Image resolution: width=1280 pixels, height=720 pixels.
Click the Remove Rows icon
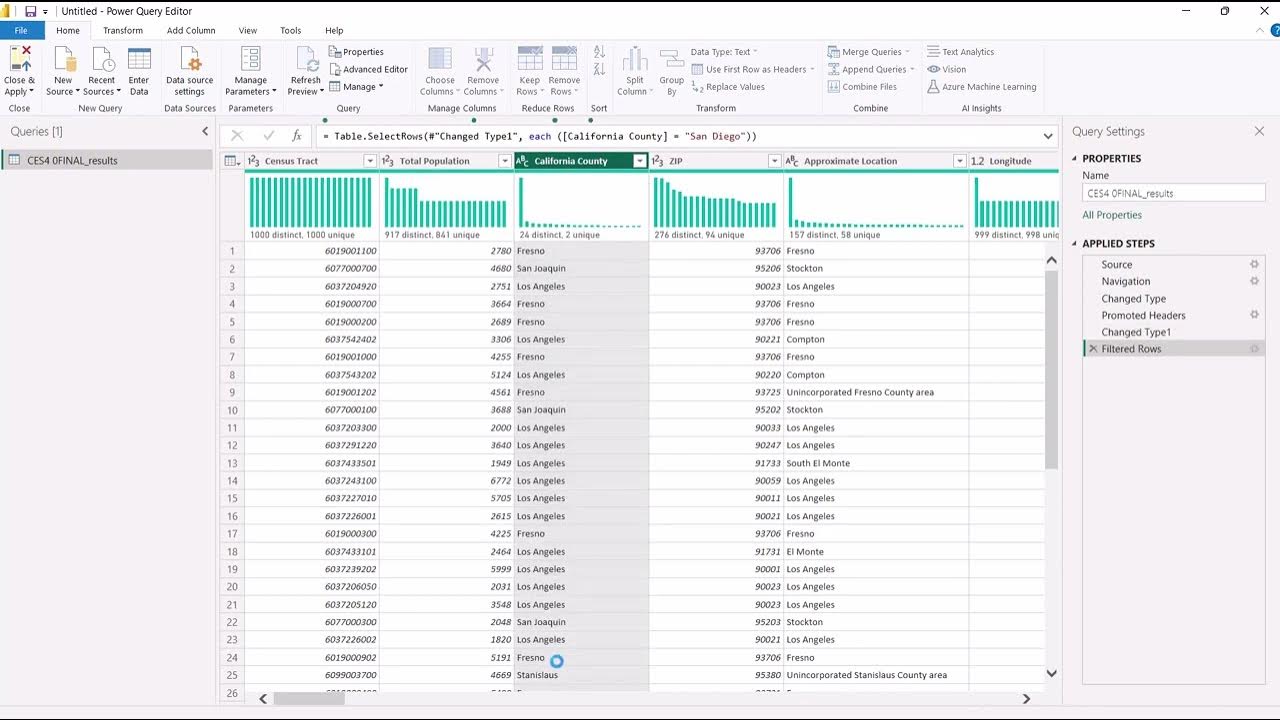[564, 59]
